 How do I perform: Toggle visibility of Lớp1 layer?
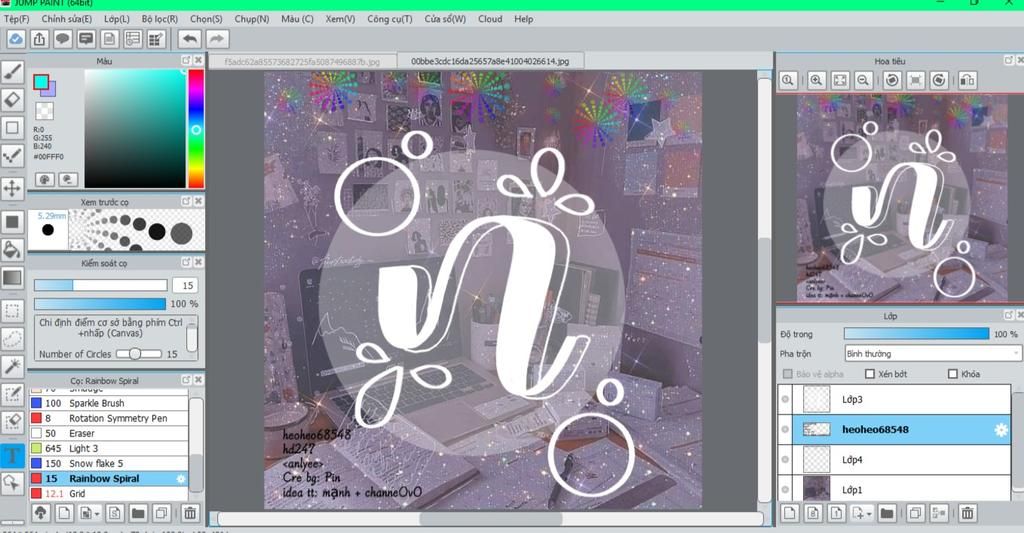785,489
